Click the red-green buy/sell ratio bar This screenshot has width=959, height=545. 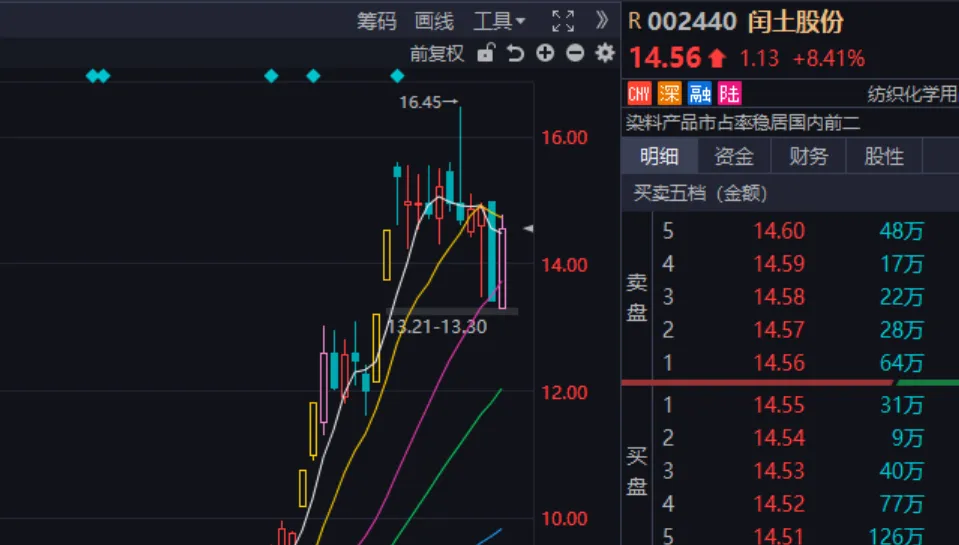[x=790, y=383]
